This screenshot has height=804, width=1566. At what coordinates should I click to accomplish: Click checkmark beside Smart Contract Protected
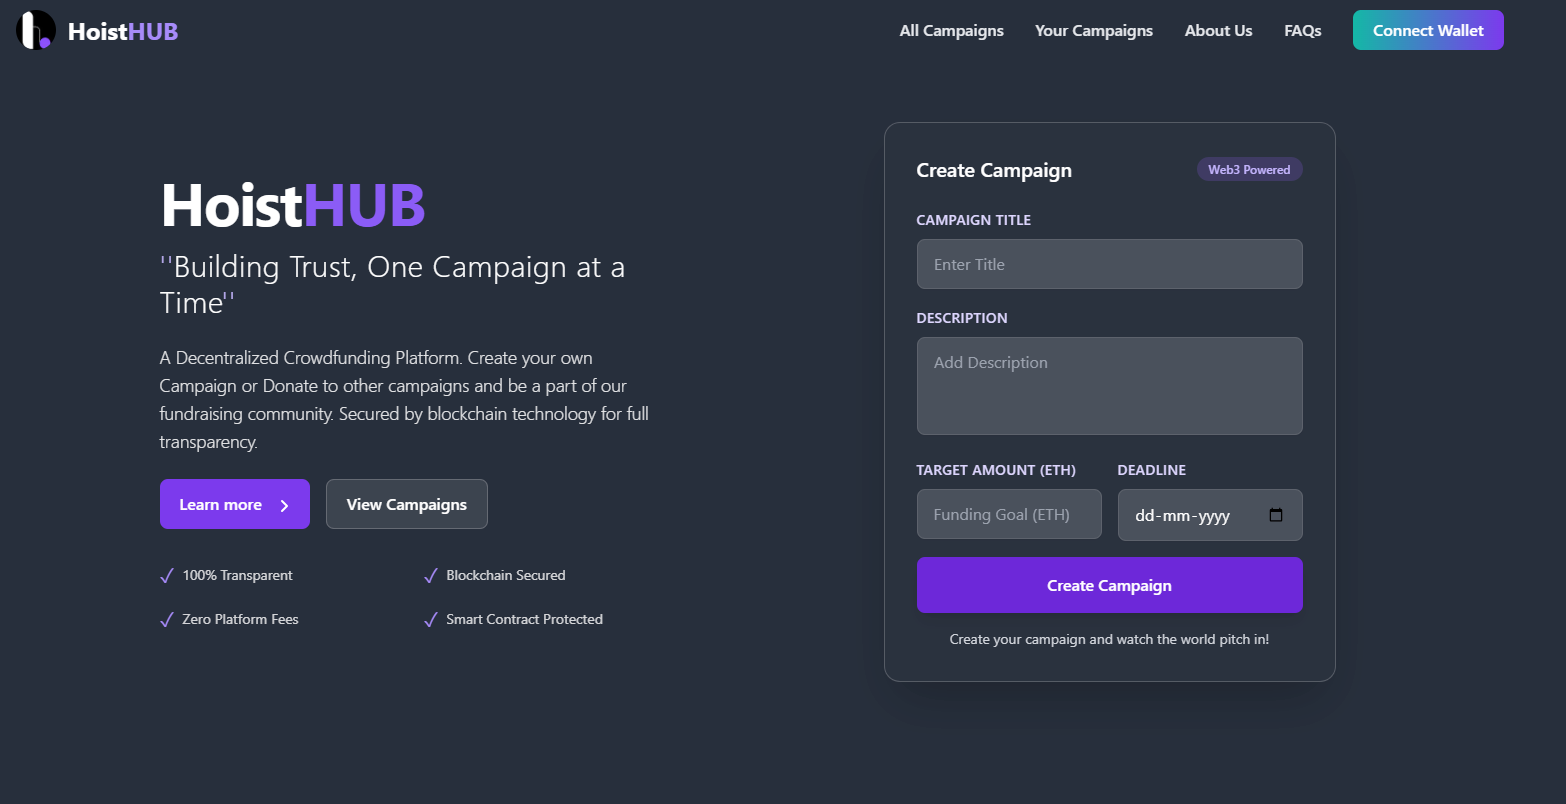coord(431,620)
